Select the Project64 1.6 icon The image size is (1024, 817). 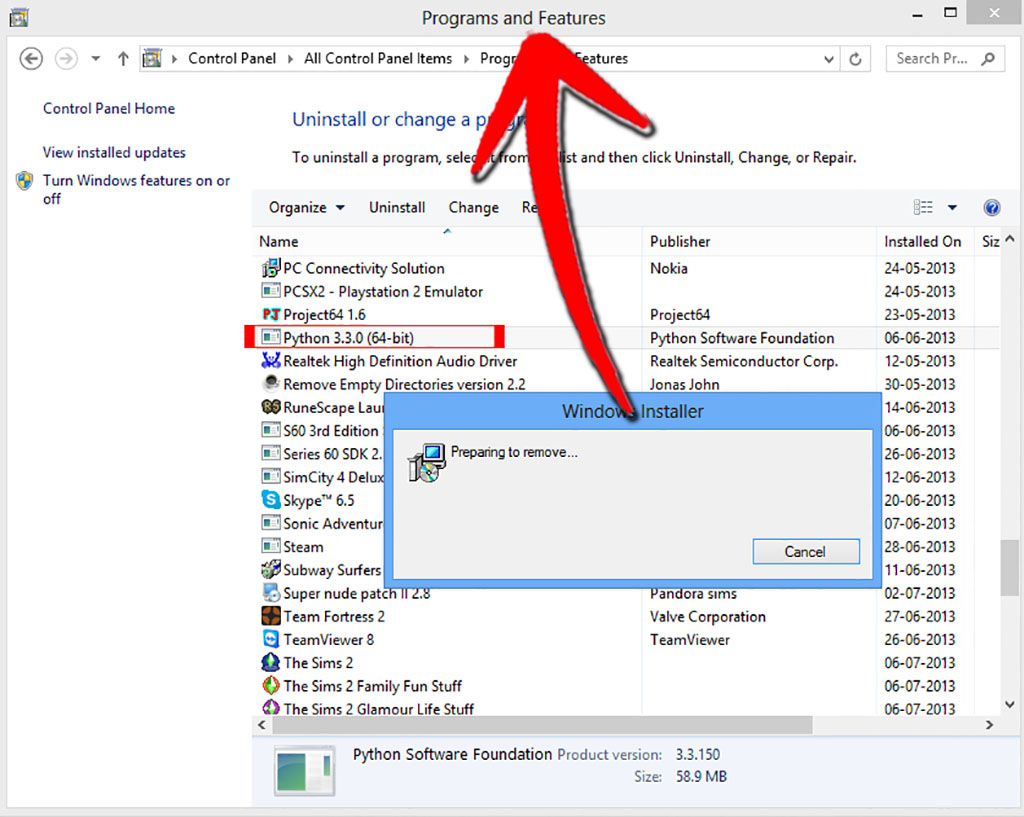(x=271, y=314)
